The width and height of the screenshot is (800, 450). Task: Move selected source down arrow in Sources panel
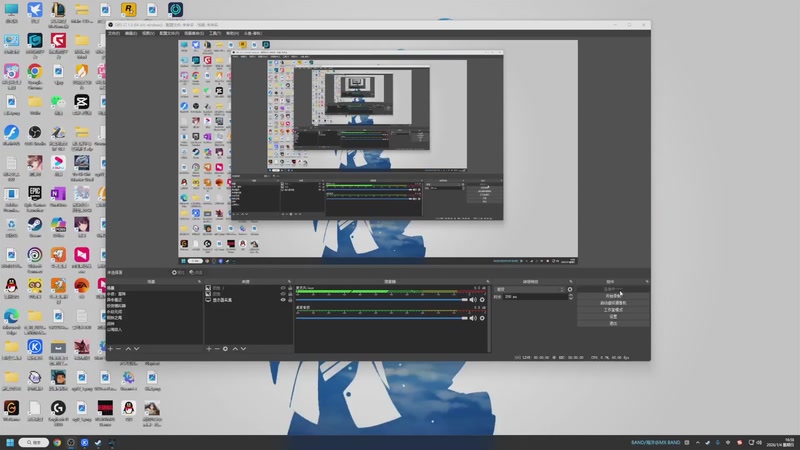click(x=243, y=348)
